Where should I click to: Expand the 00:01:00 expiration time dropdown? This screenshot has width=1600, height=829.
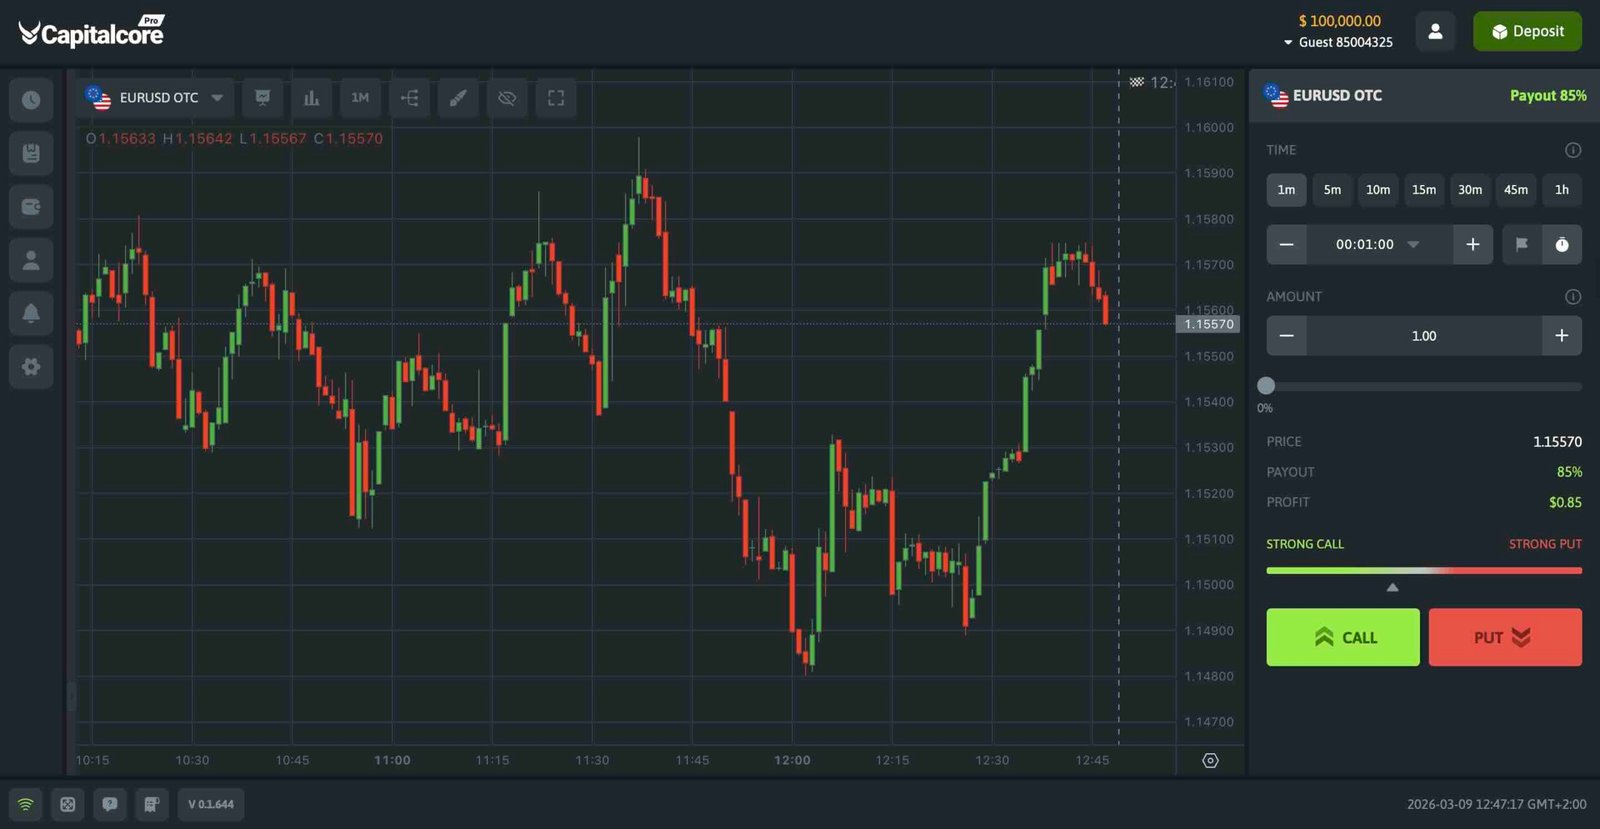click(1413, 244)
